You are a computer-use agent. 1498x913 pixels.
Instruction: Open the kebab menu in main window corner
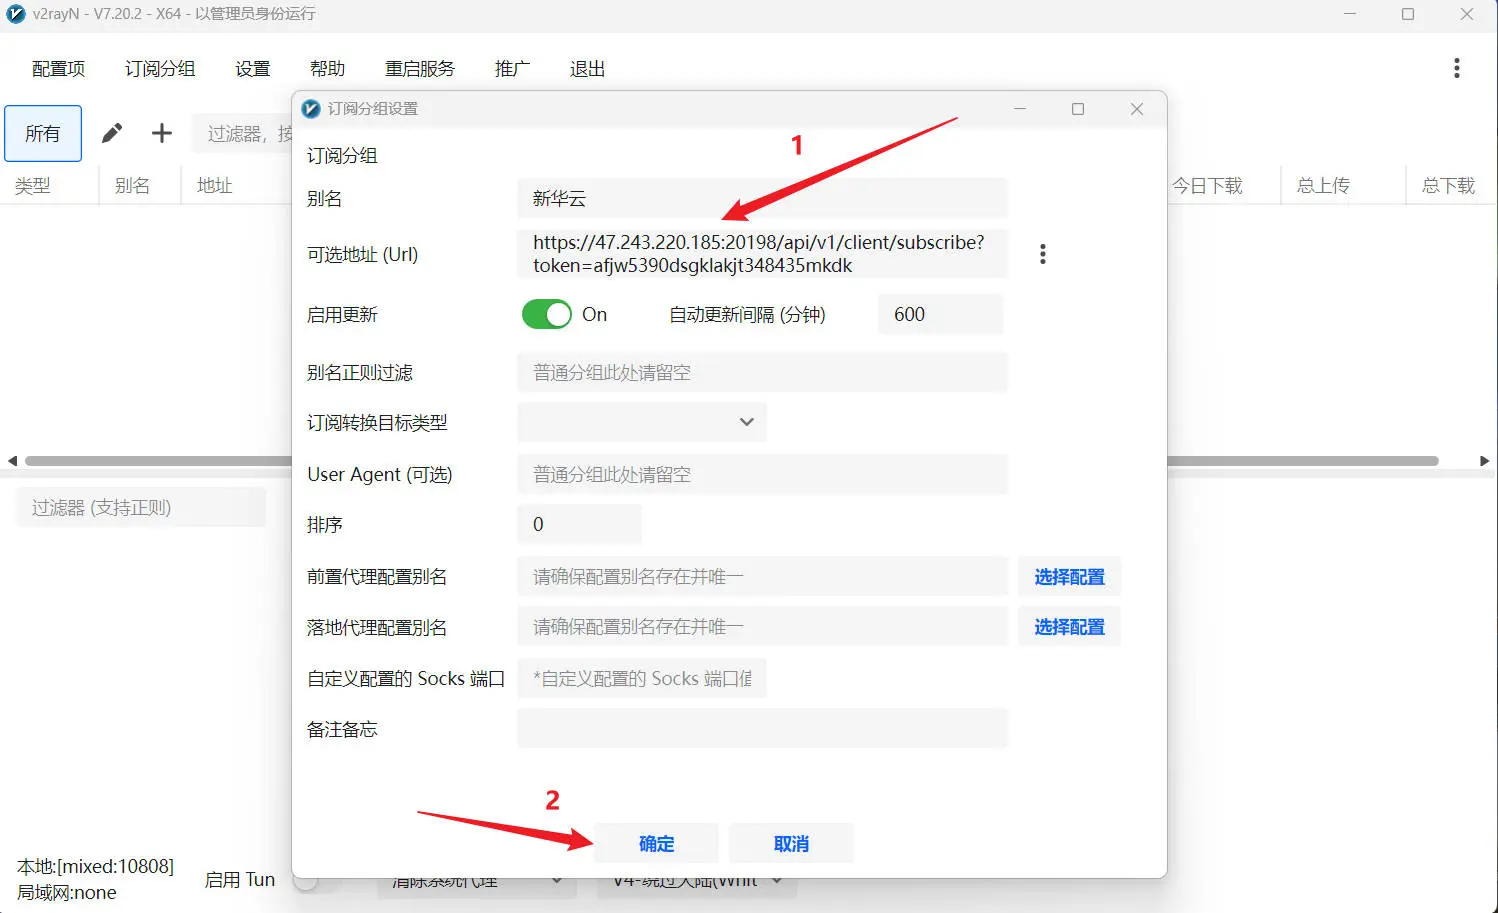point(1457,68)
